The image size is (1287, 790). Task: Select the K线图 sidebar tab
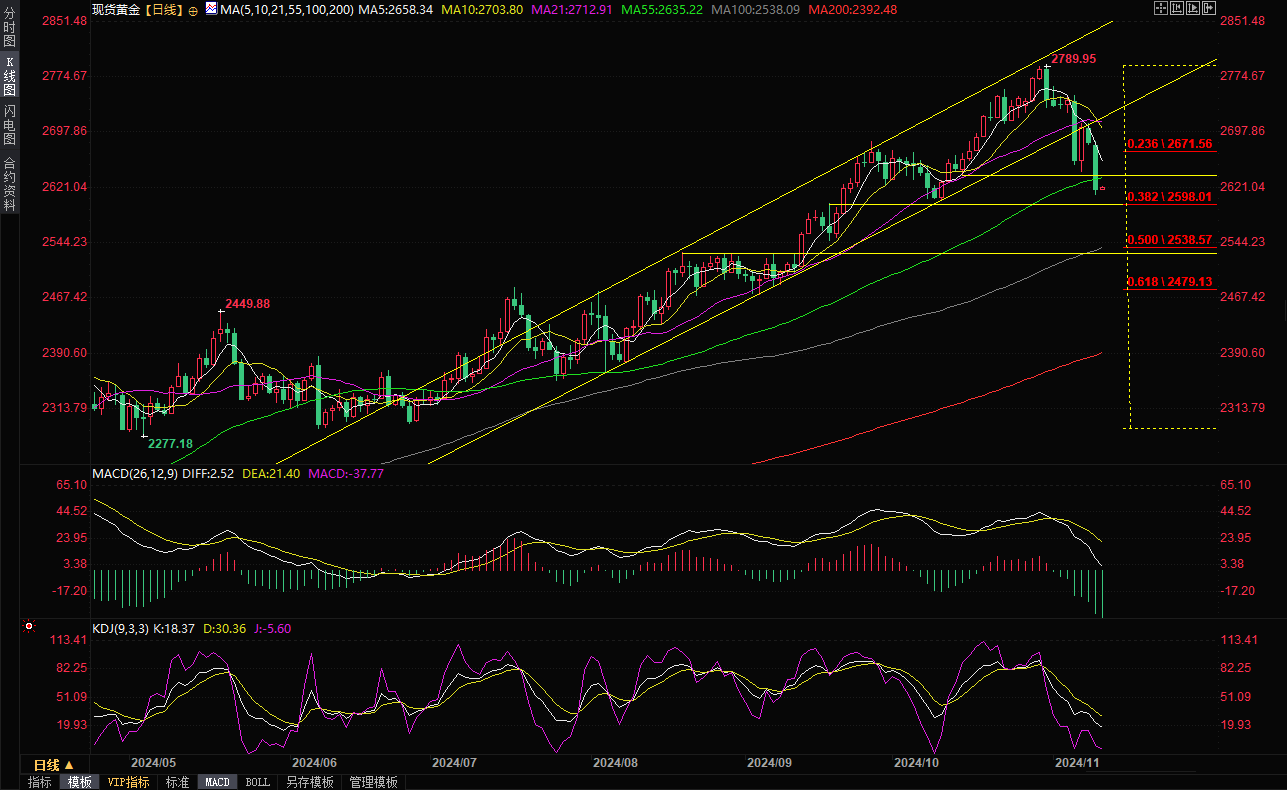coord(9,76)
